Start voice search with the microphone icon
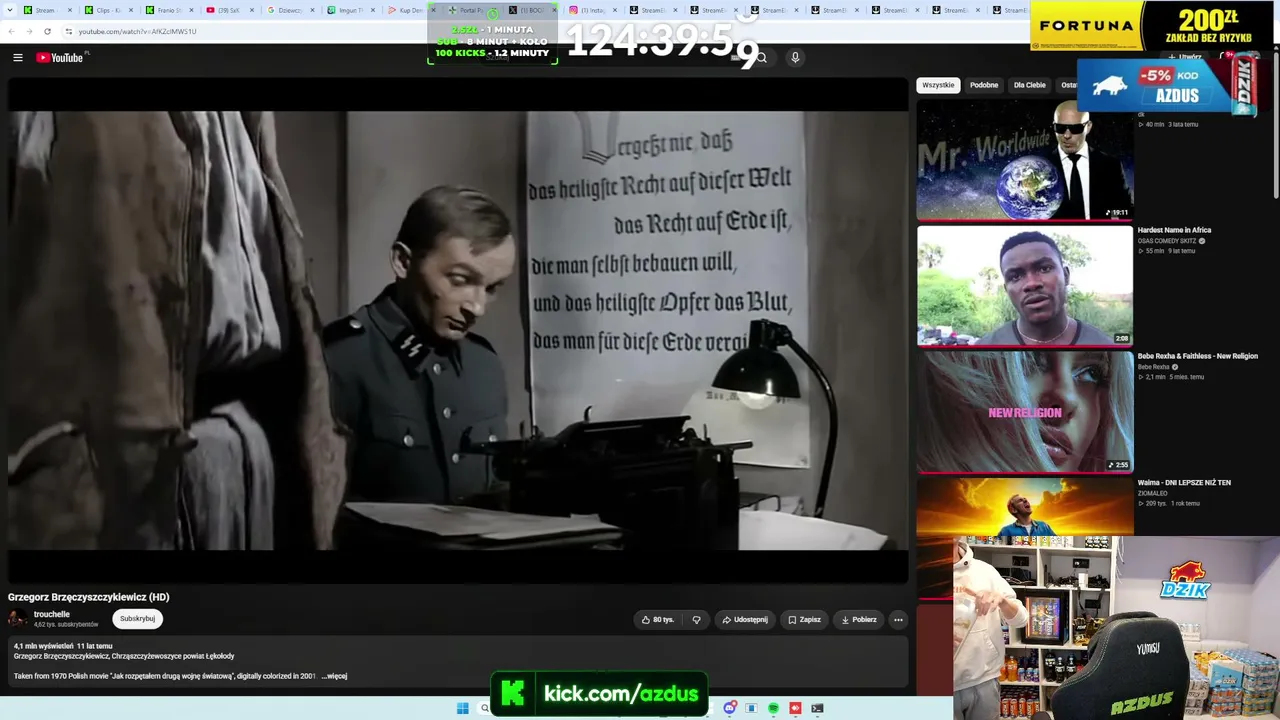Screen dimensions: 1280x720 [x=795, y=58]
